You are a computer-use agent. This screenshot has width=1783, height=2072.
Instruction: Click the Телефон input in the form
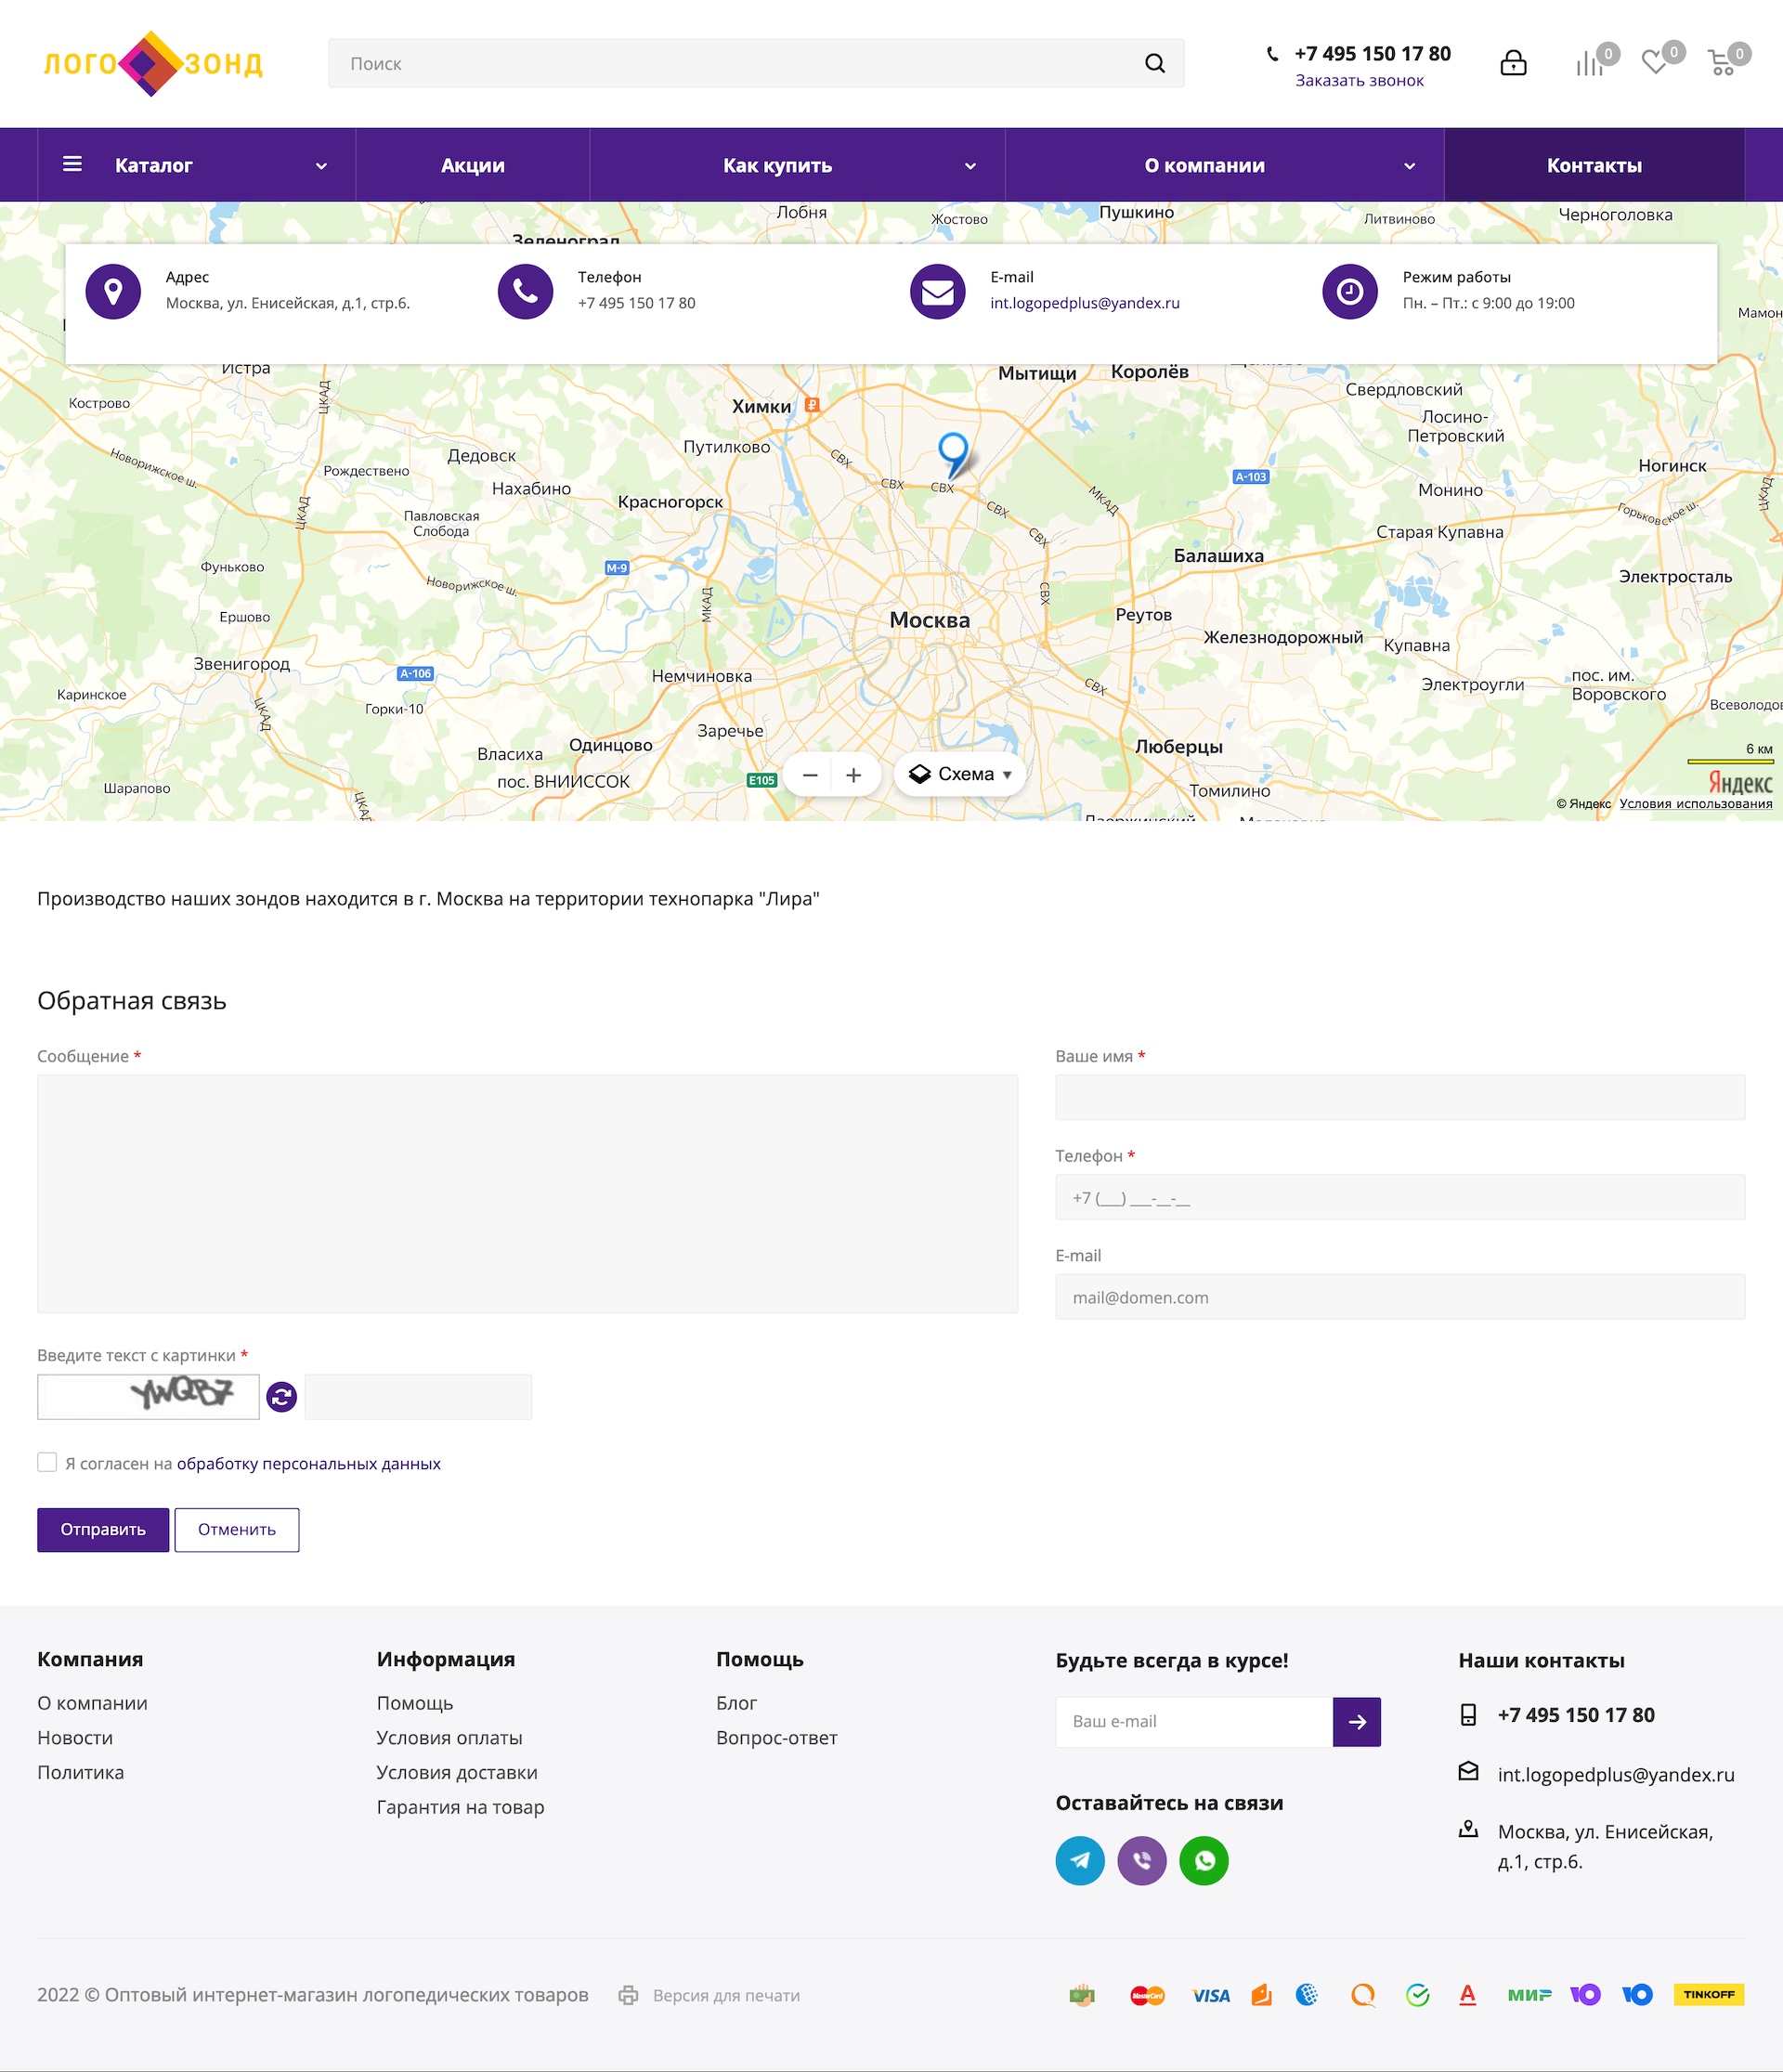coord(1400,1197)
